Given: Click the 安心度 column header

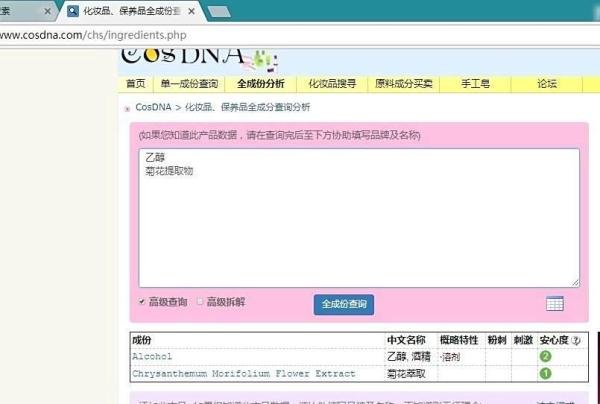Looking at the screenshot, I should coord(554,340).
